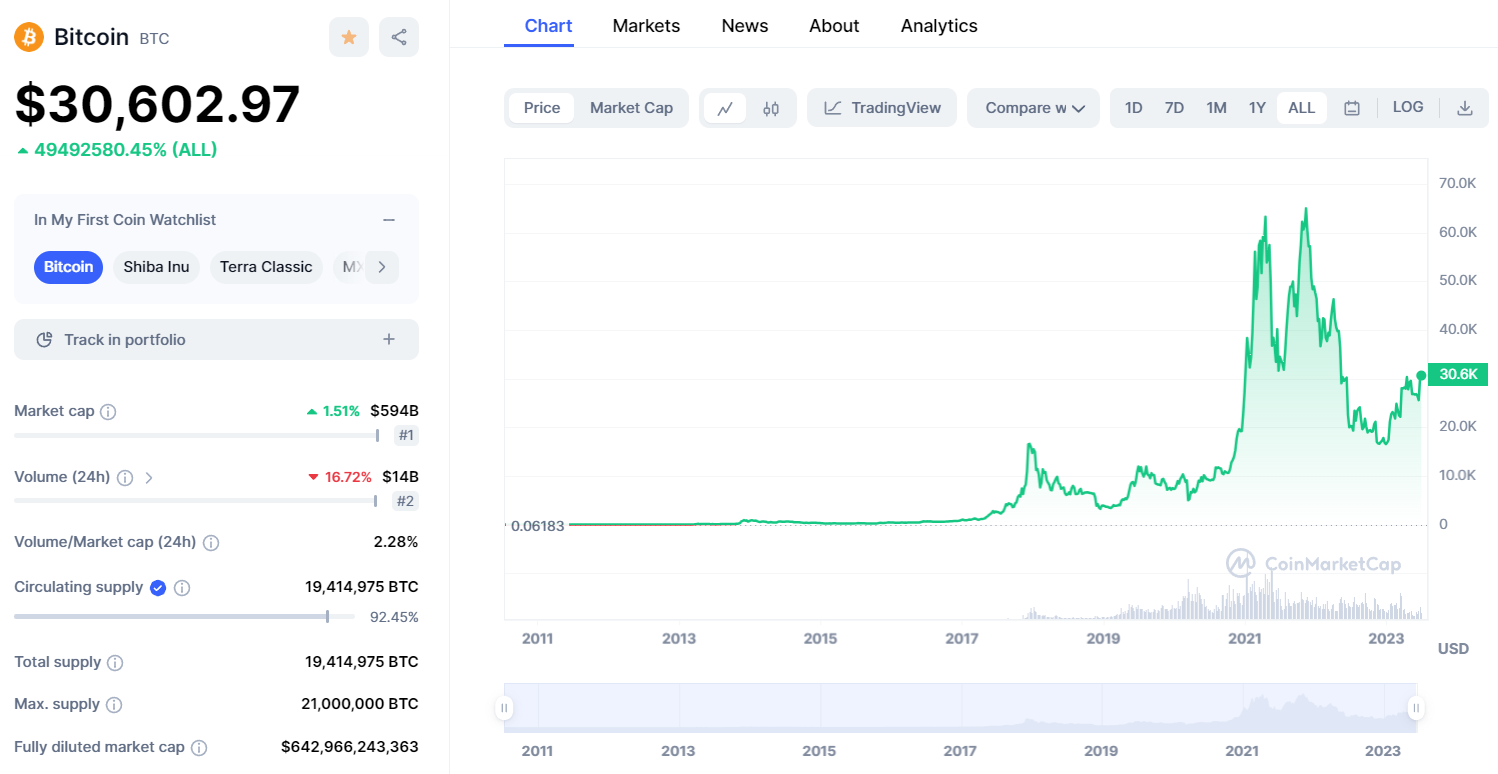Click the 0.06183 starting price label
Image resolution: width=1498 pixels, height=774 pixels.
538,525
